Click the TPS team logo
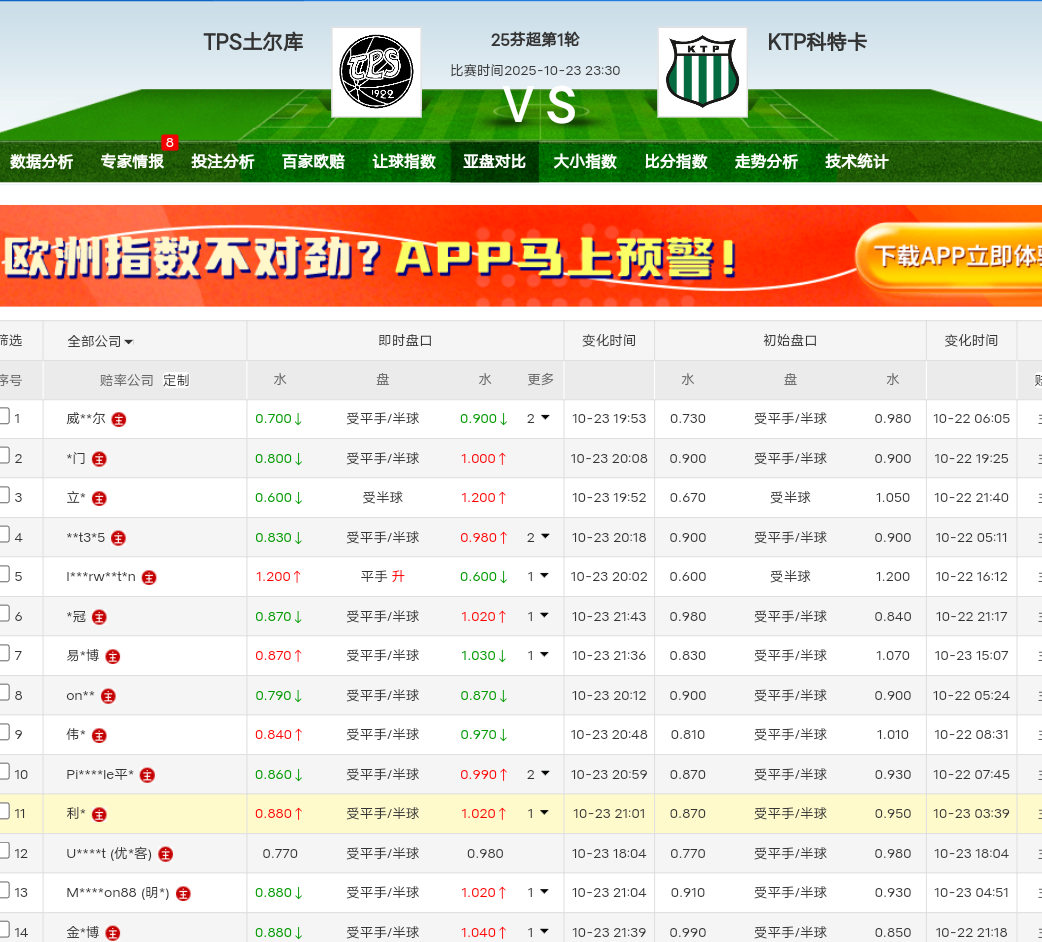The width and height of the screenshot is (1042, 942). tap(376, 72)
